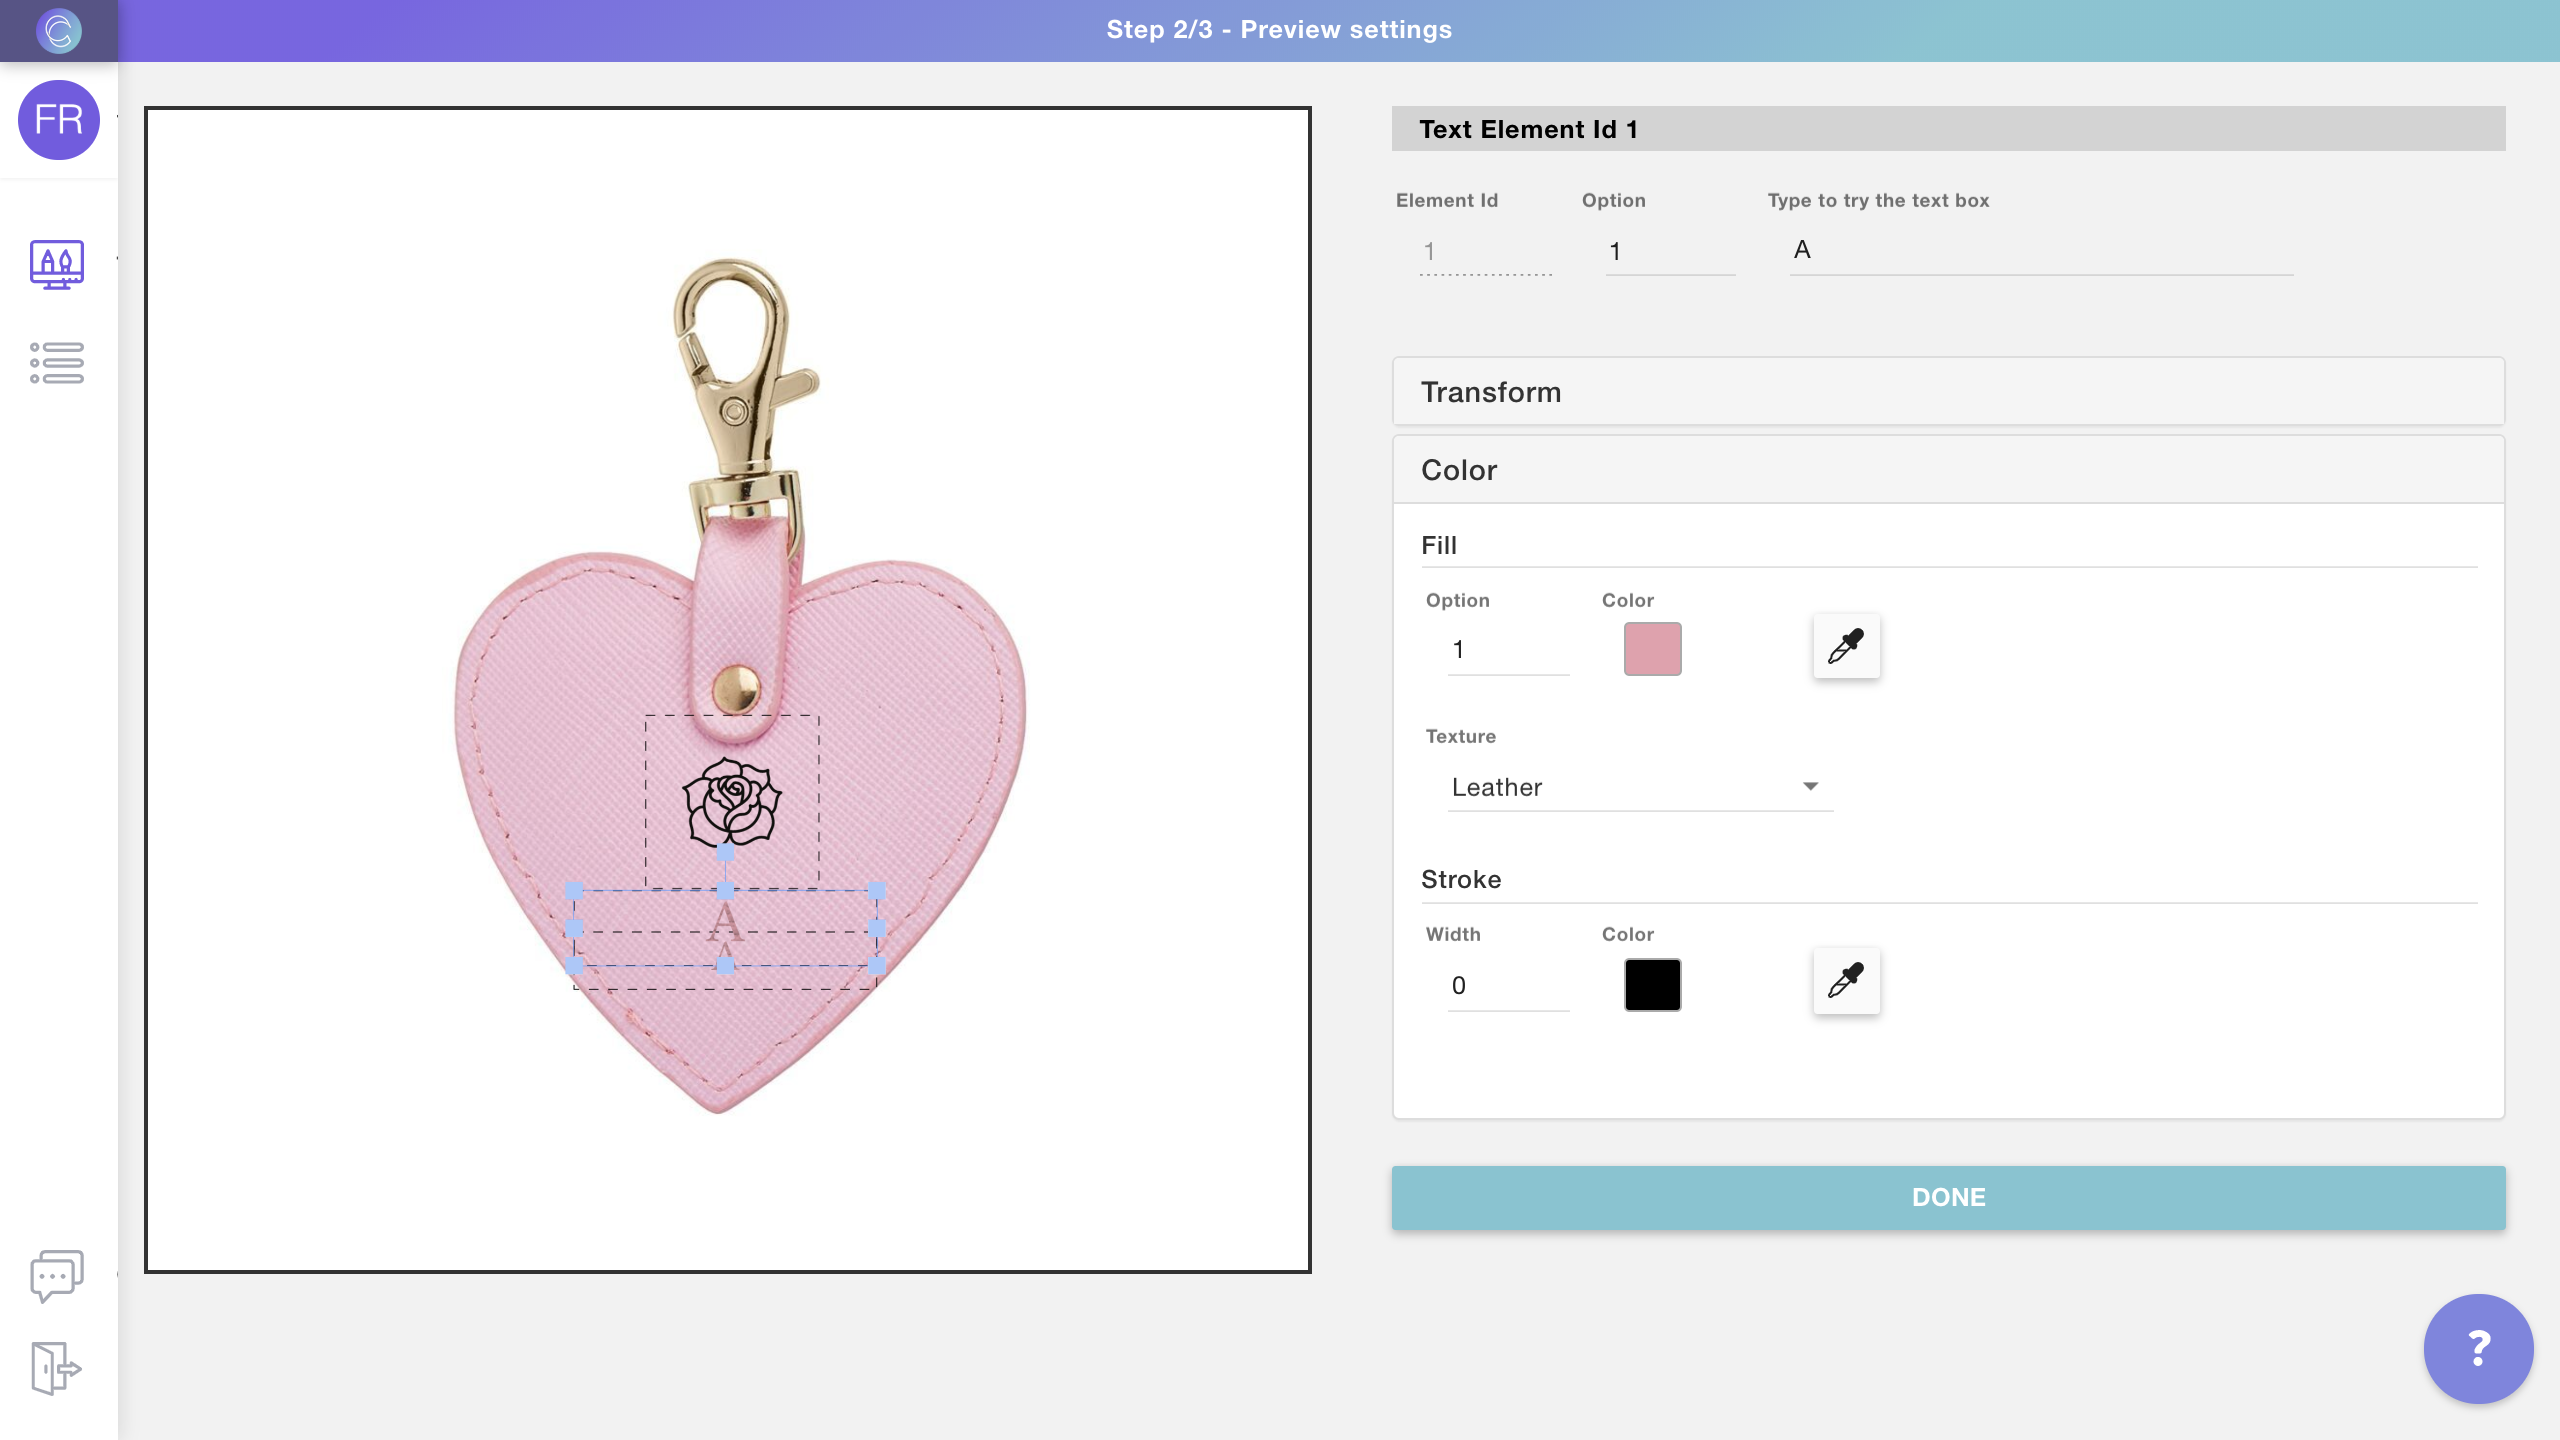Expand the Transform section

click(1948, 392)
